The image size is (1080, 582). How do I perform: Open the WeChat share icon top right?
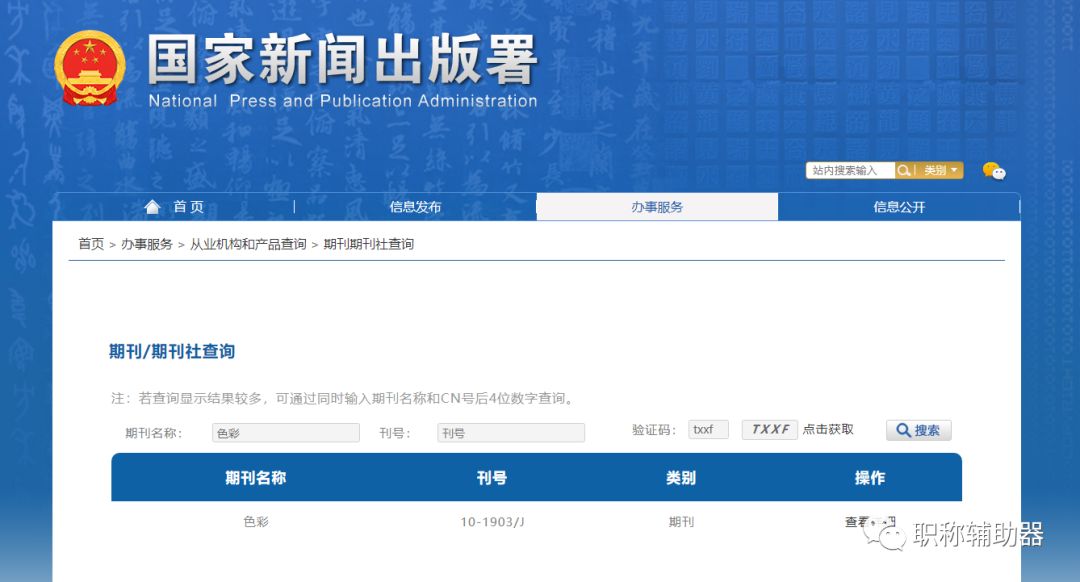click(x=993, y=170)
